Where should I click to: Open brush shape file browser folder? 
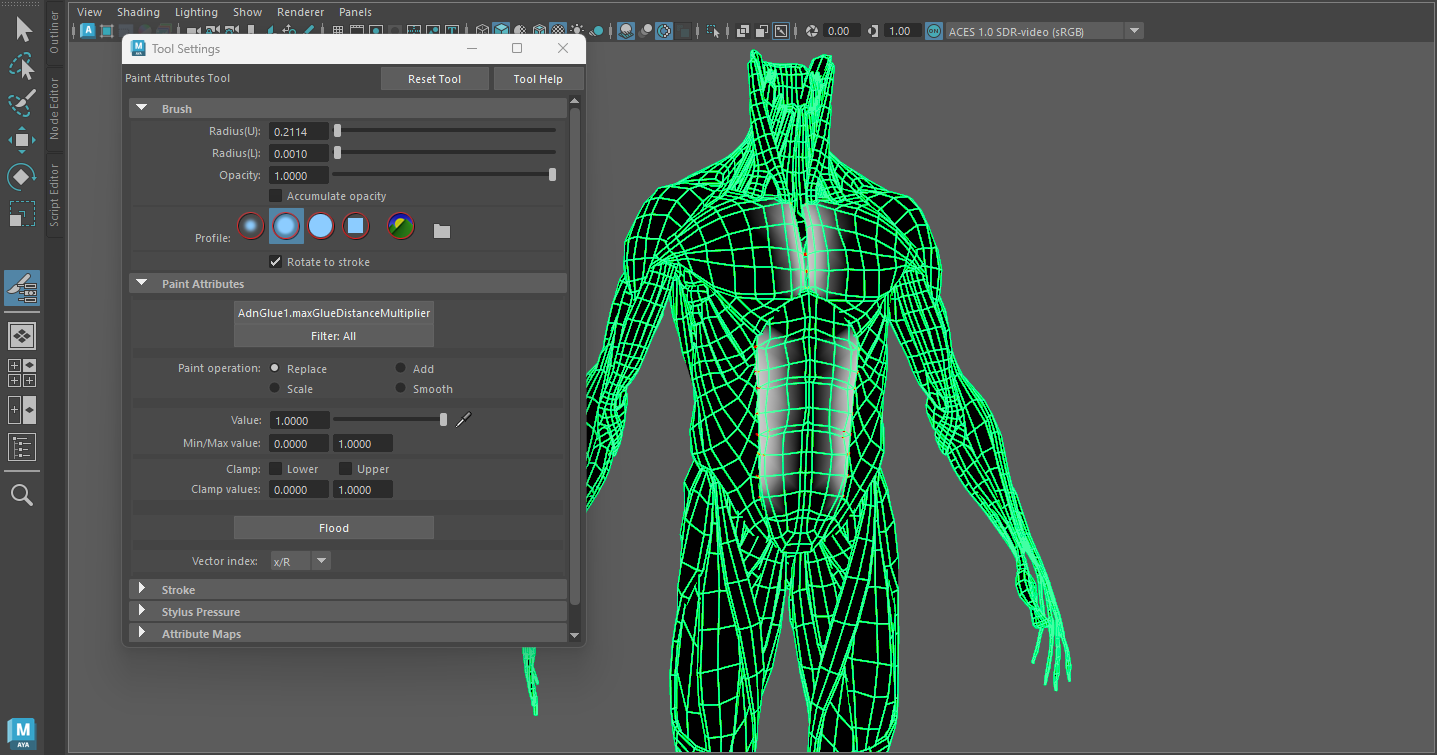pyautogui.click(x=442, y=231)
